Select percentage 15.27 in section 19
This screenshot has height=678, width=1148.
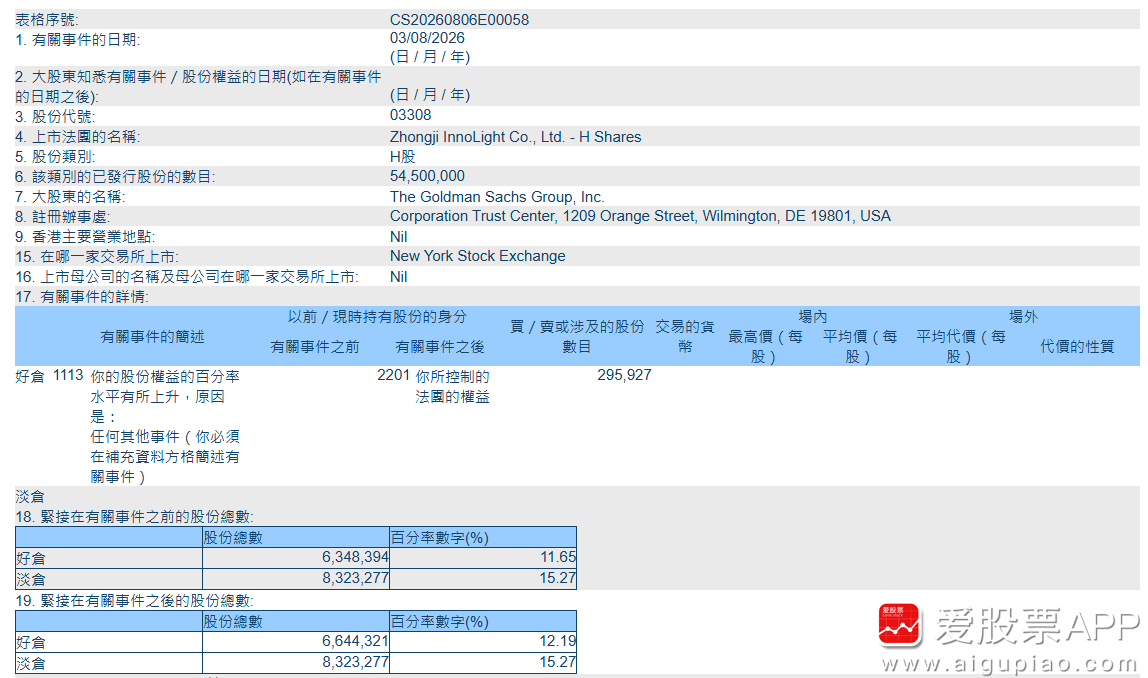pos(558,662)
